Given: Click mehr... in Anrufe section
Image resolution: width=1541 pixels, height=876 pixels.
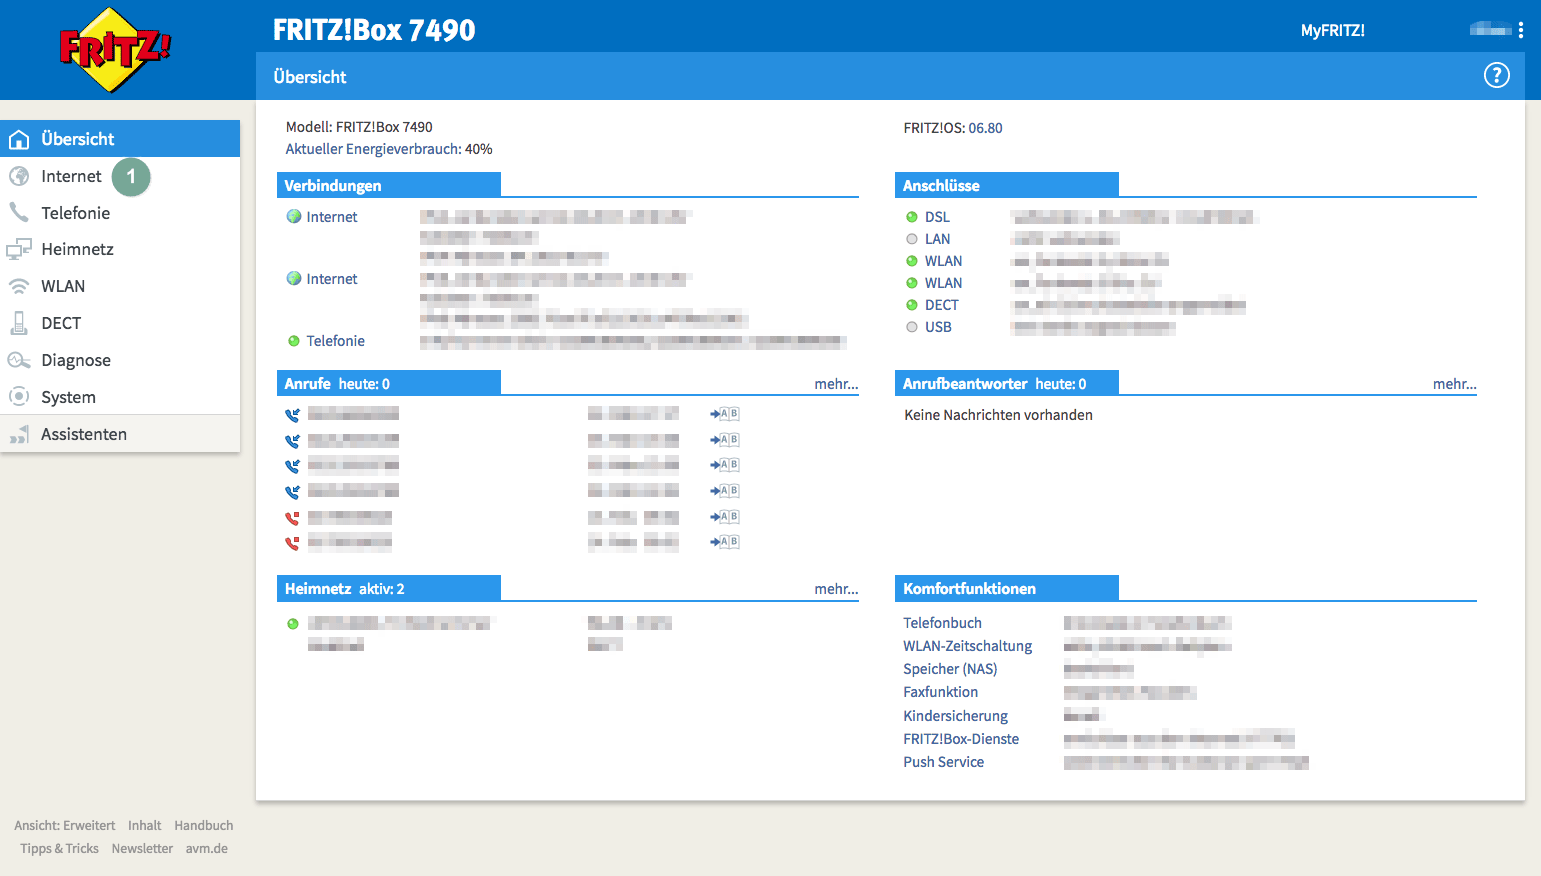Looking at the screenshot, I should pos(836,384).
